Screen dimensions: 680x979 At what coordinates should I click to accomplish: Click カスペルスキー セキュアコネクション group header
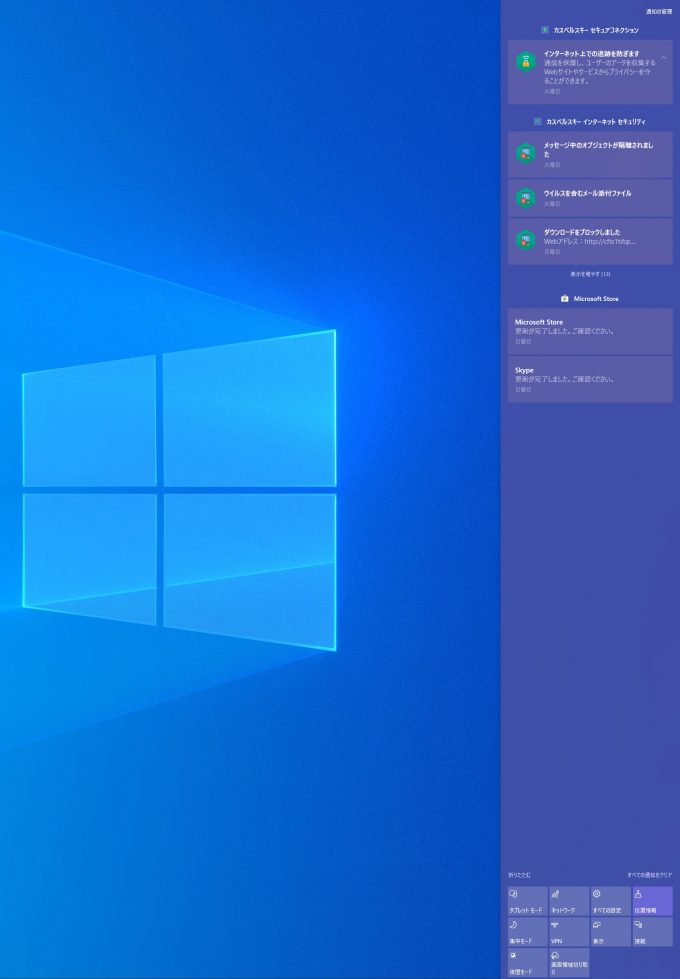[590, 30]
